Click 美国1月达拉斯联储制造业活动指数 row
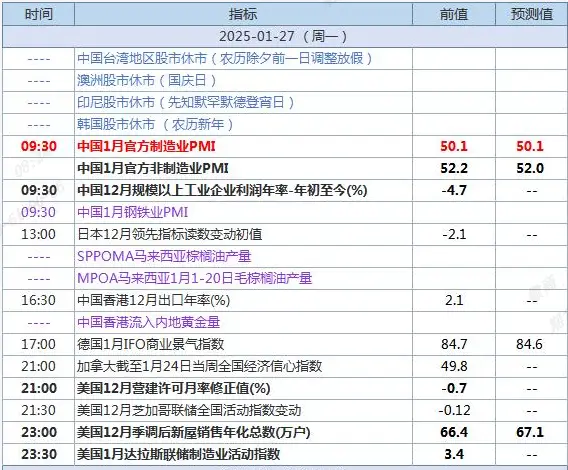Screen dimensions: 568x470 (284, 454)
